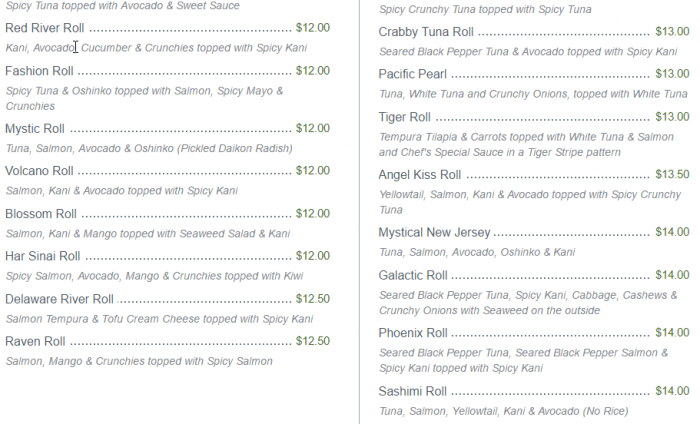Viewport: 700px width, 424px height.
Task: Click the Delaware River Roll name
Action: [x=60, y=299]
